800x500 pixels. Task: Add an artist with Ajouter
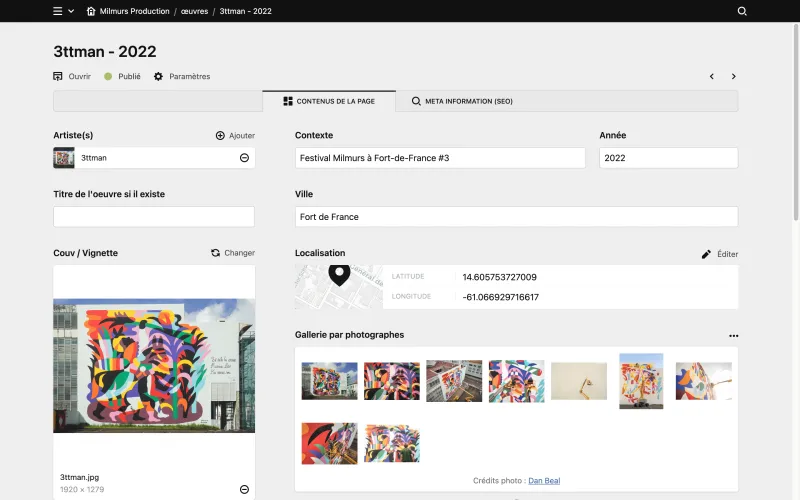235,135
